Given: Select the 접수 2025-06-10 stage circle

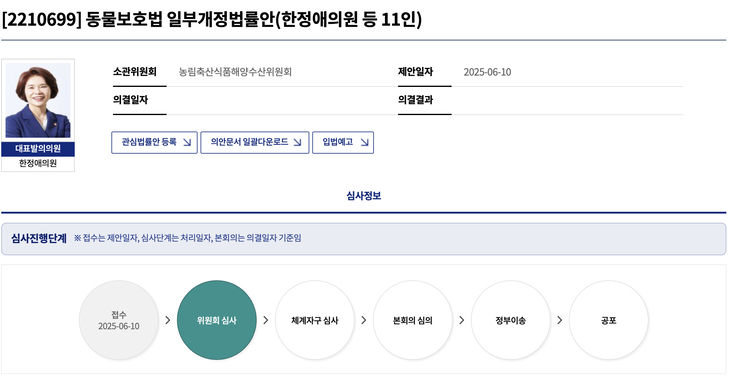Looking at the screenshot, I should (119, 320).
